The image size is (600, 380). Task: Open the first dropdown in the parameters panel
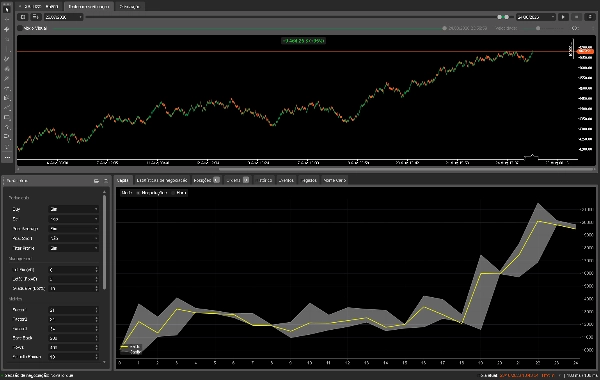pos(73,209)
